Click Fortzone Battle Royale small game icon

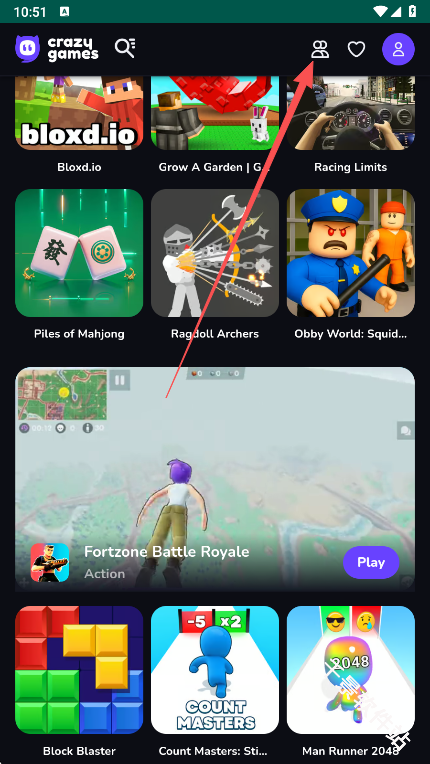click(50, 562)
